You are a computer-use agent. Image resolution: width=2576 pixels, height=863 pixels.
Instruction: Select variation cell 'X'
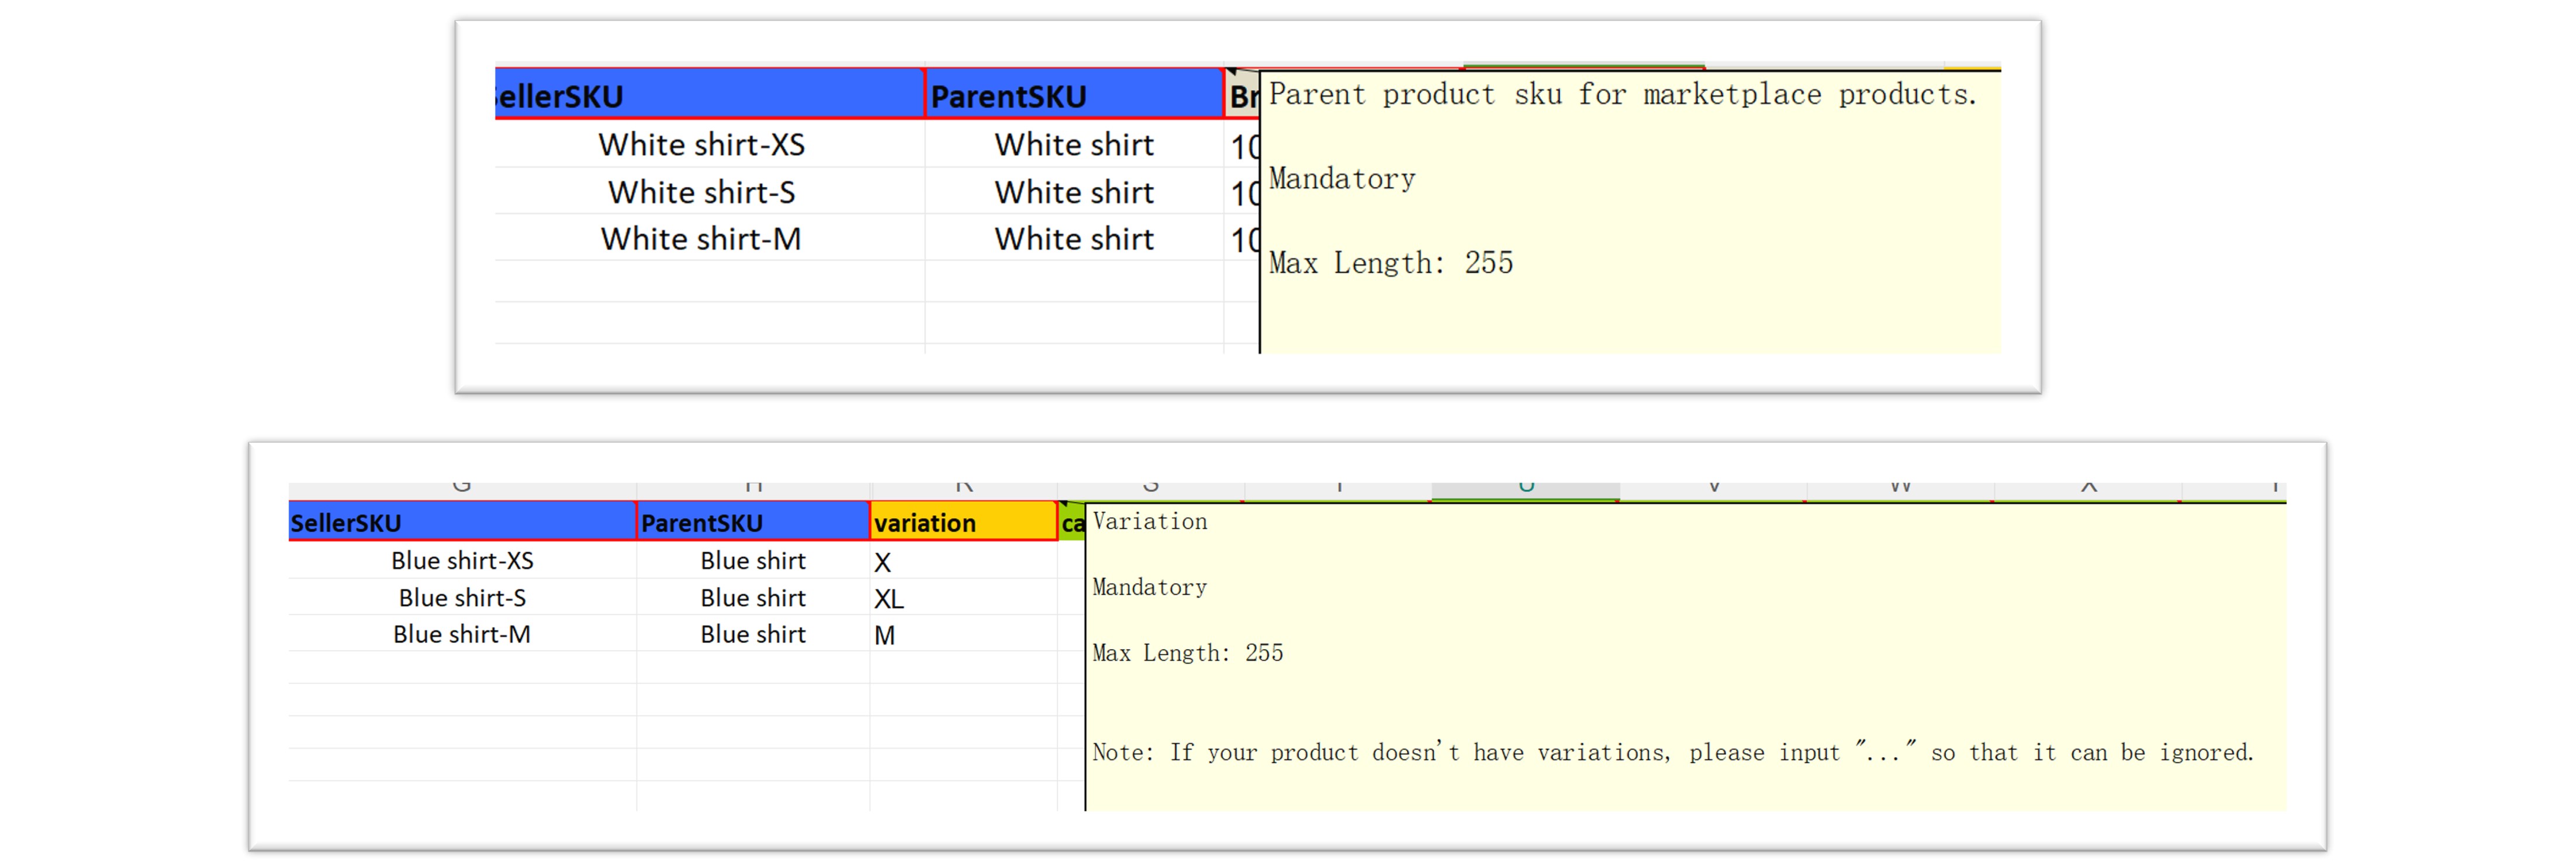[963, 561]
